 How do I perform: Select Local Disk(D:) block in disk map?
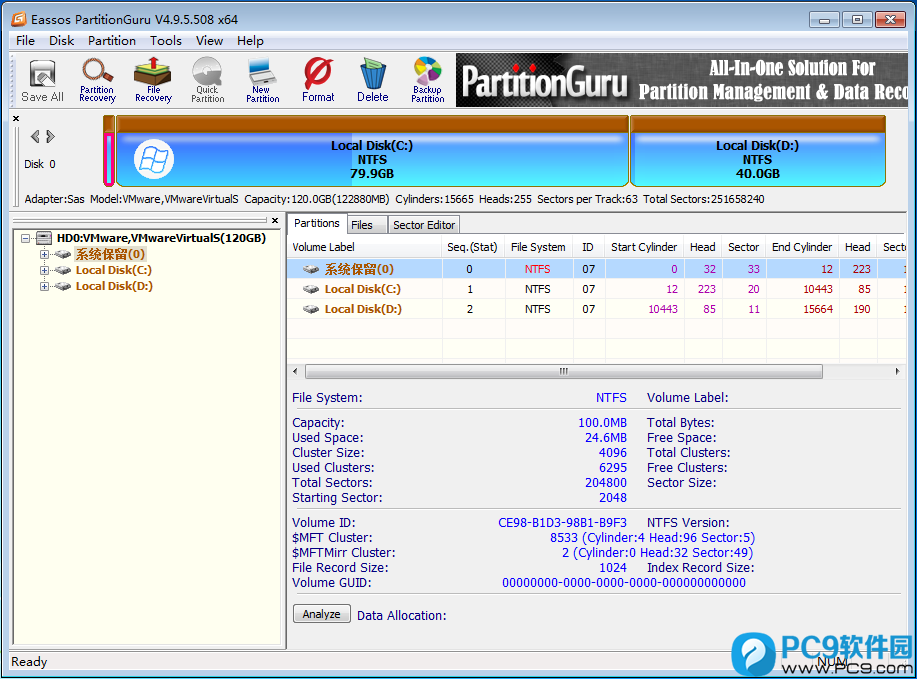coord(757,151)
